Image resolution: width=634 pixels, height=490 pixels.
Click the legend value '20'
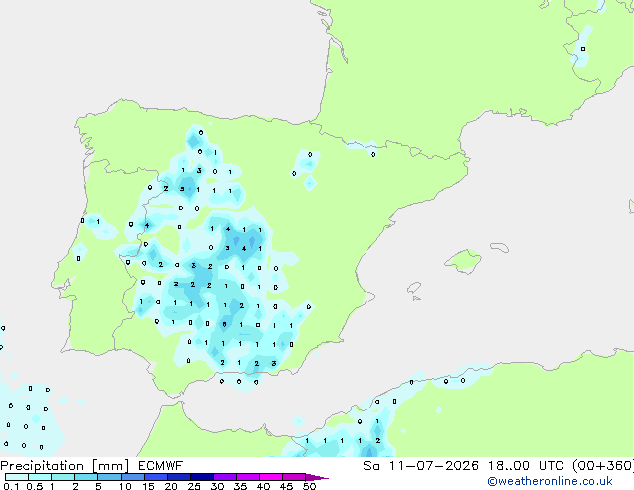[x=171, y=486]
